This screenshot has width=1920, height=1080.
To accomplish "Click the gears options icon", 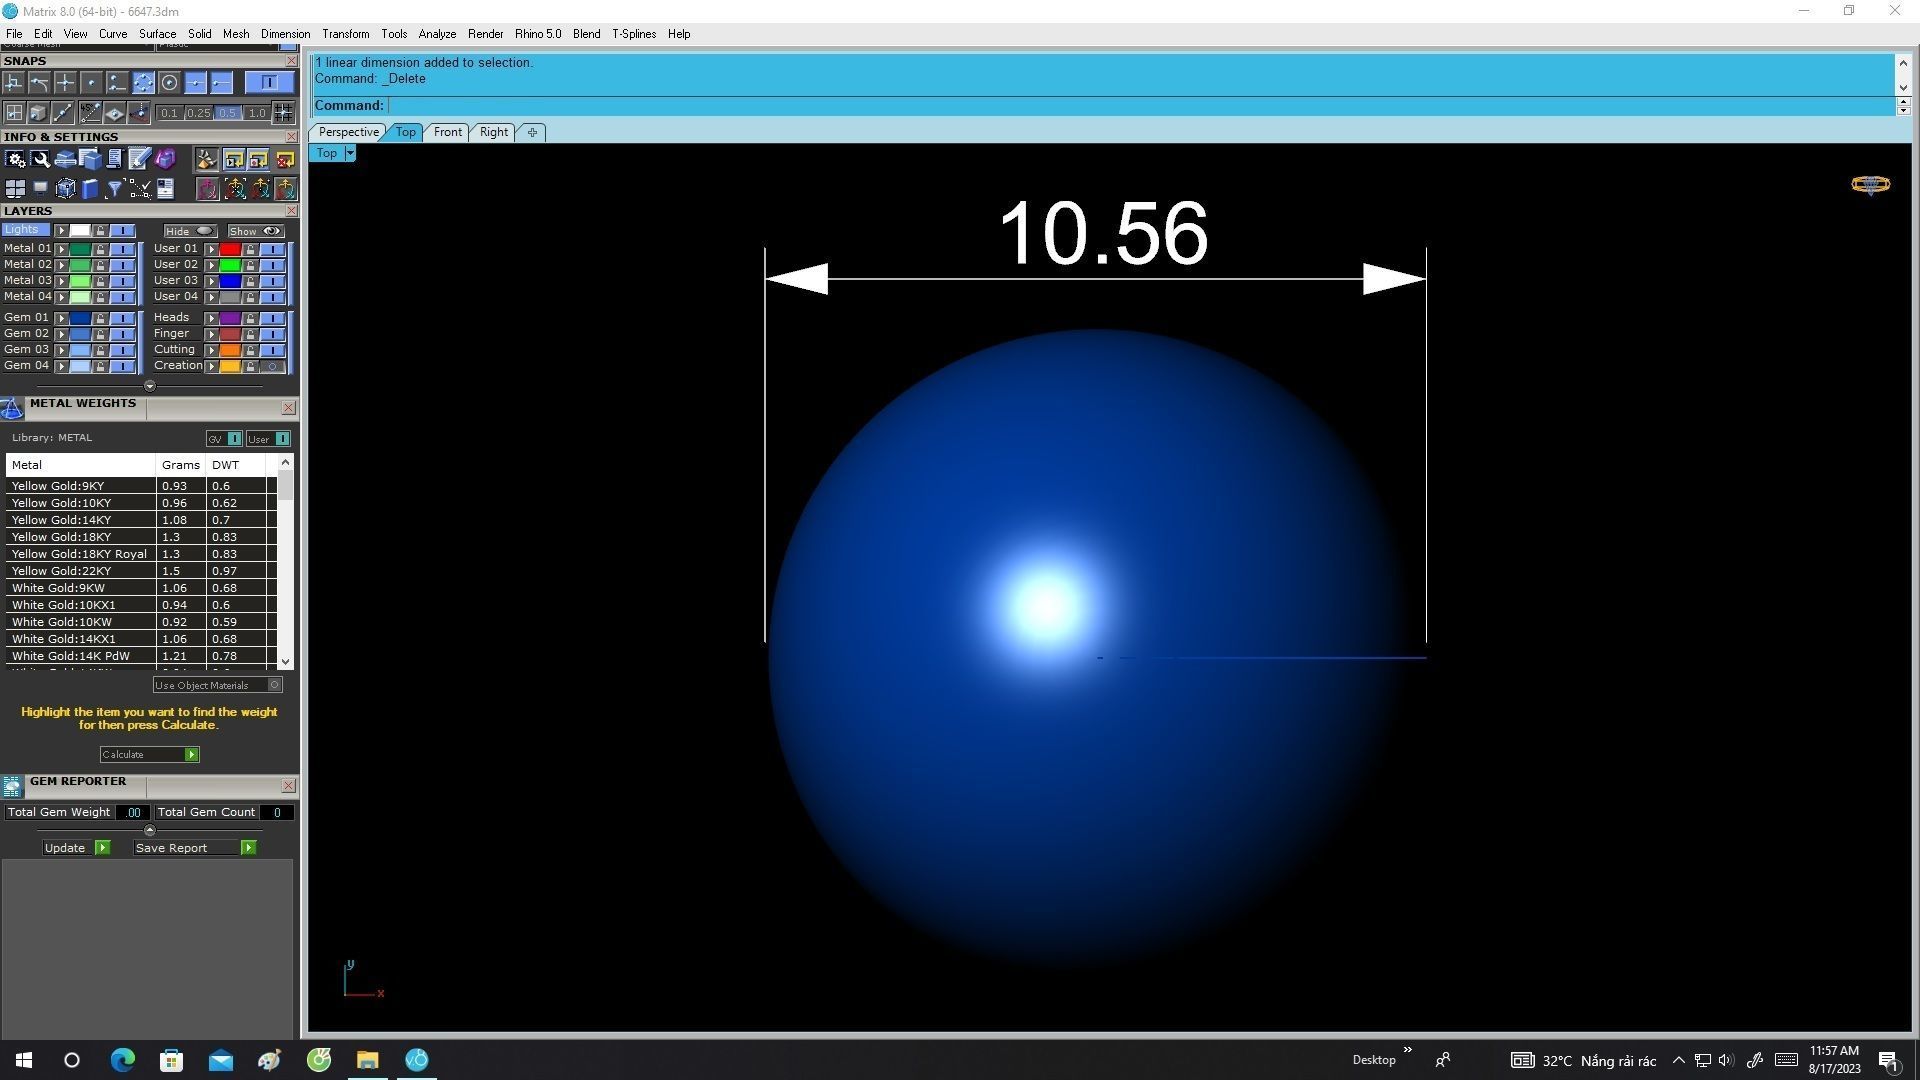I will click(x=15, y=160).
